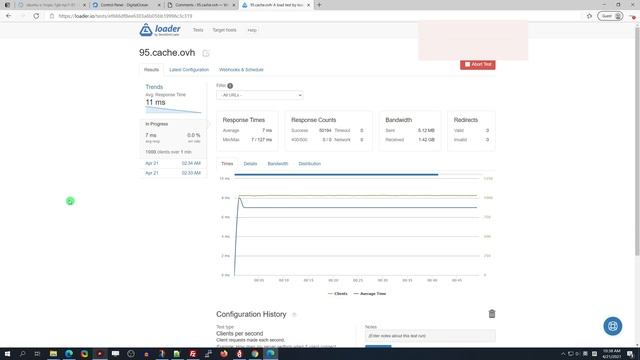Screen dimensions: 640x360
Task: Open the All URLs filter dropdown
Action: pyautogui.click(x=260, y=95)
